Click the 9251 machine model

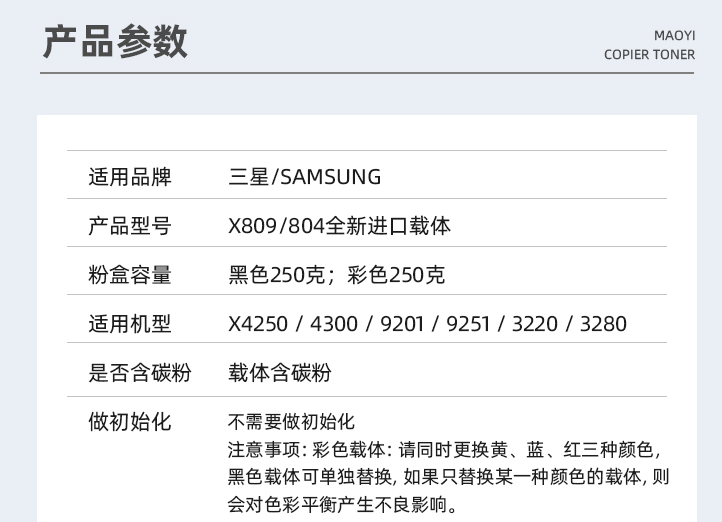pos(469,324)
